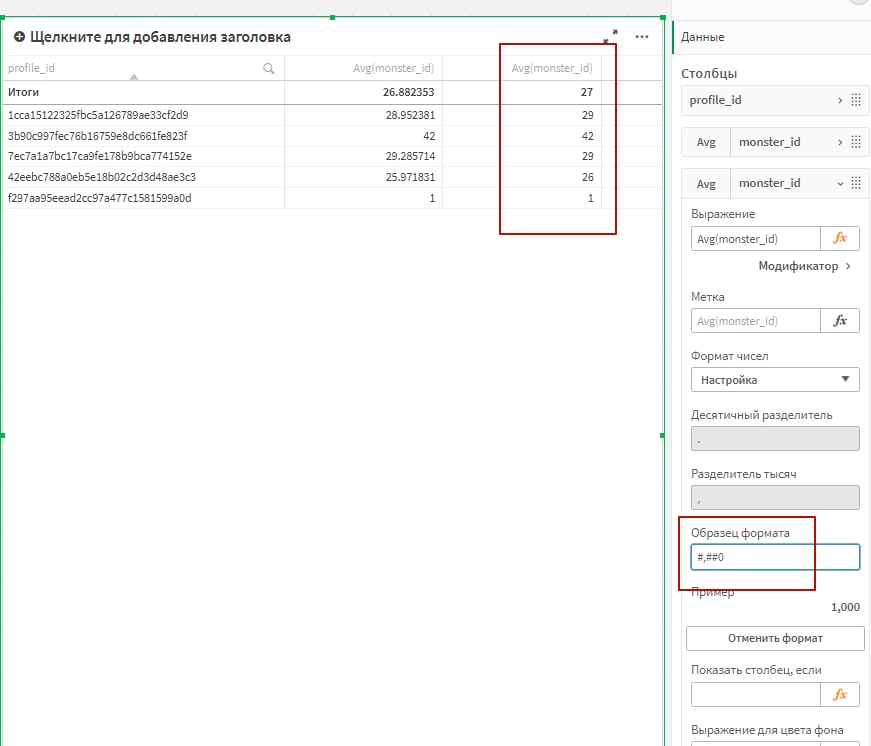Click the profile_id sort arrow
This screenshot has height=746, width=871.
point(134,77)
